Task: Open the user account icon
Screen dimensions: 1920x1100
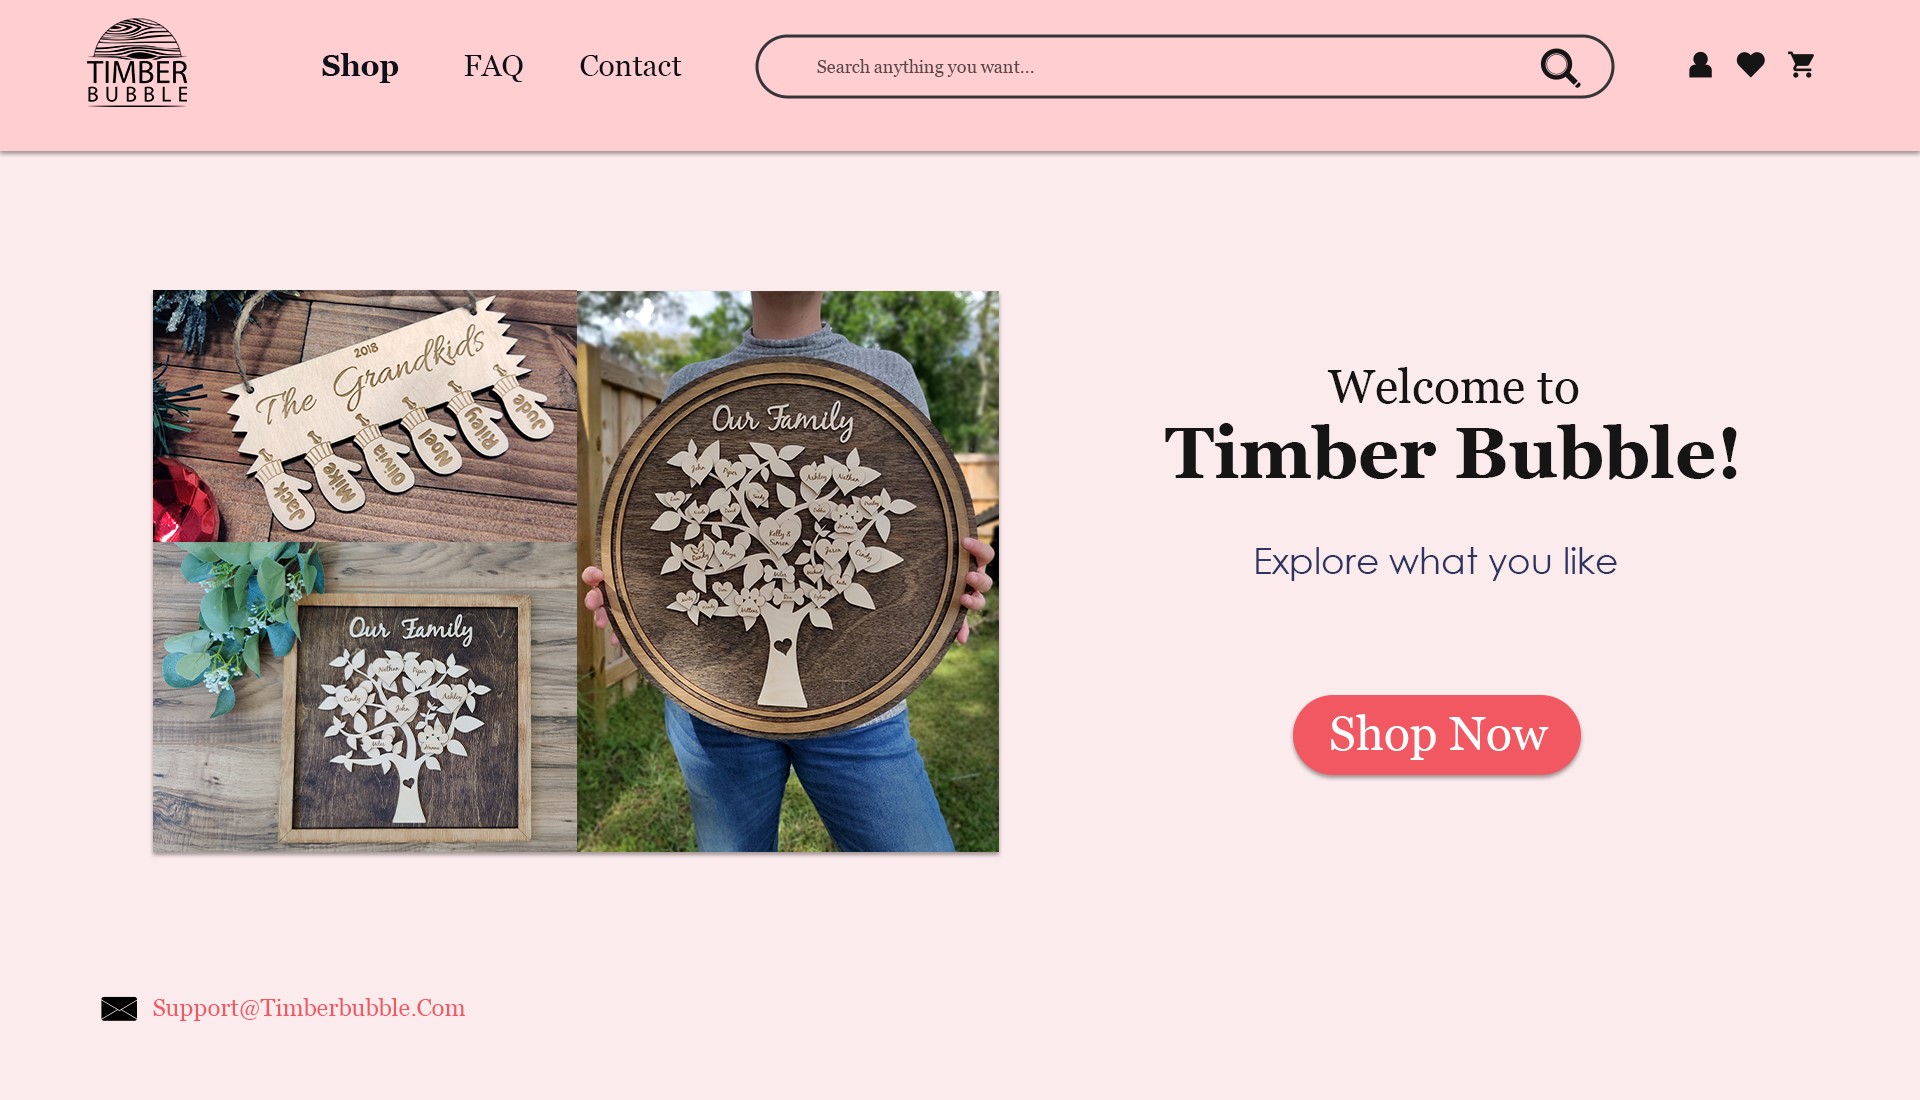Action: (x=1700, y=65)
